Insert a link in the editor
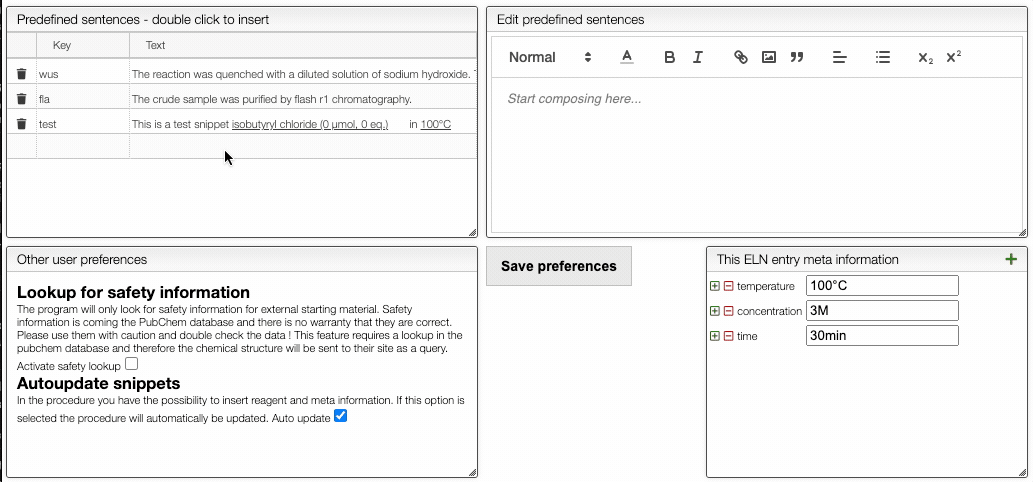Viewport: 1033px width, 482px height. [740, 57]
